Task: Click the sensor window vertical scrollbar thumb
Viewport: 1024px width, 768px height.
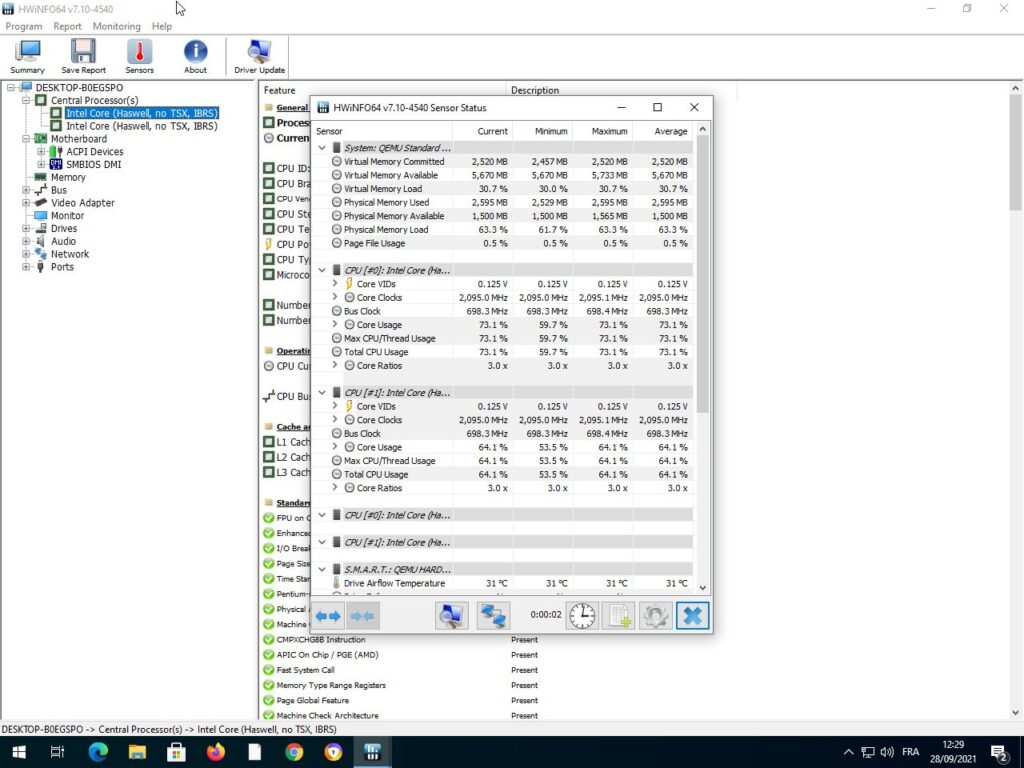Action: click(703, 274)
